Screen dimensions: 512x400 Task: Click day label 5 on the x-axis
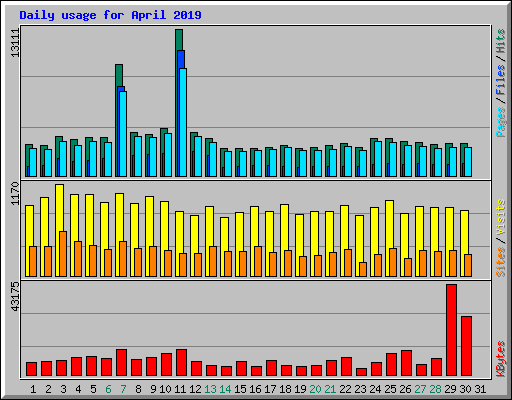[93, 389]
